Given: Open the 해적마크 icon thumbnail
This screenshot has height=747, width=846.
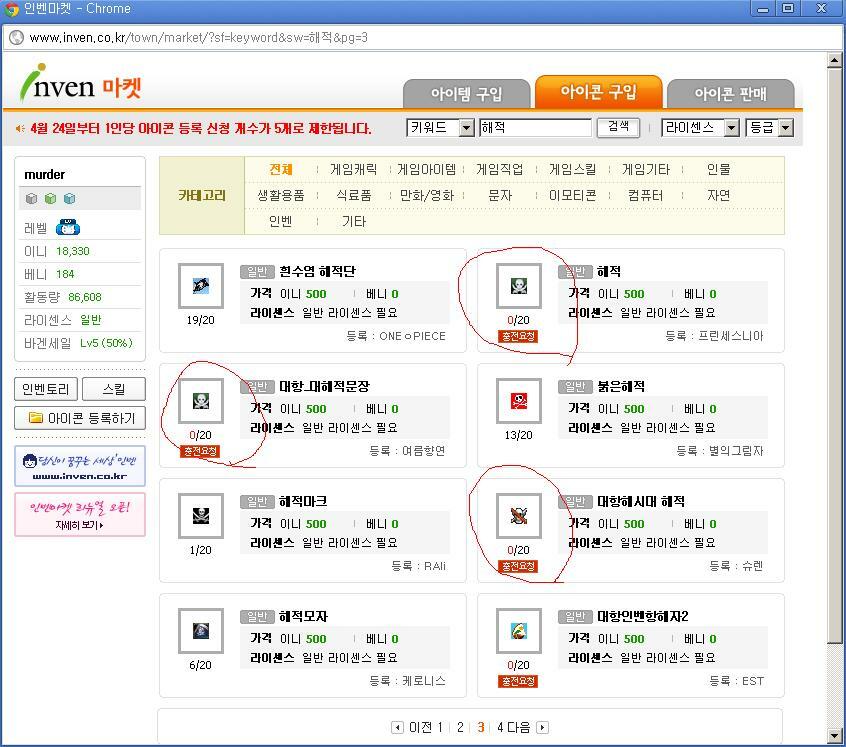Looking at the screenshot, I should click(201, 517).
